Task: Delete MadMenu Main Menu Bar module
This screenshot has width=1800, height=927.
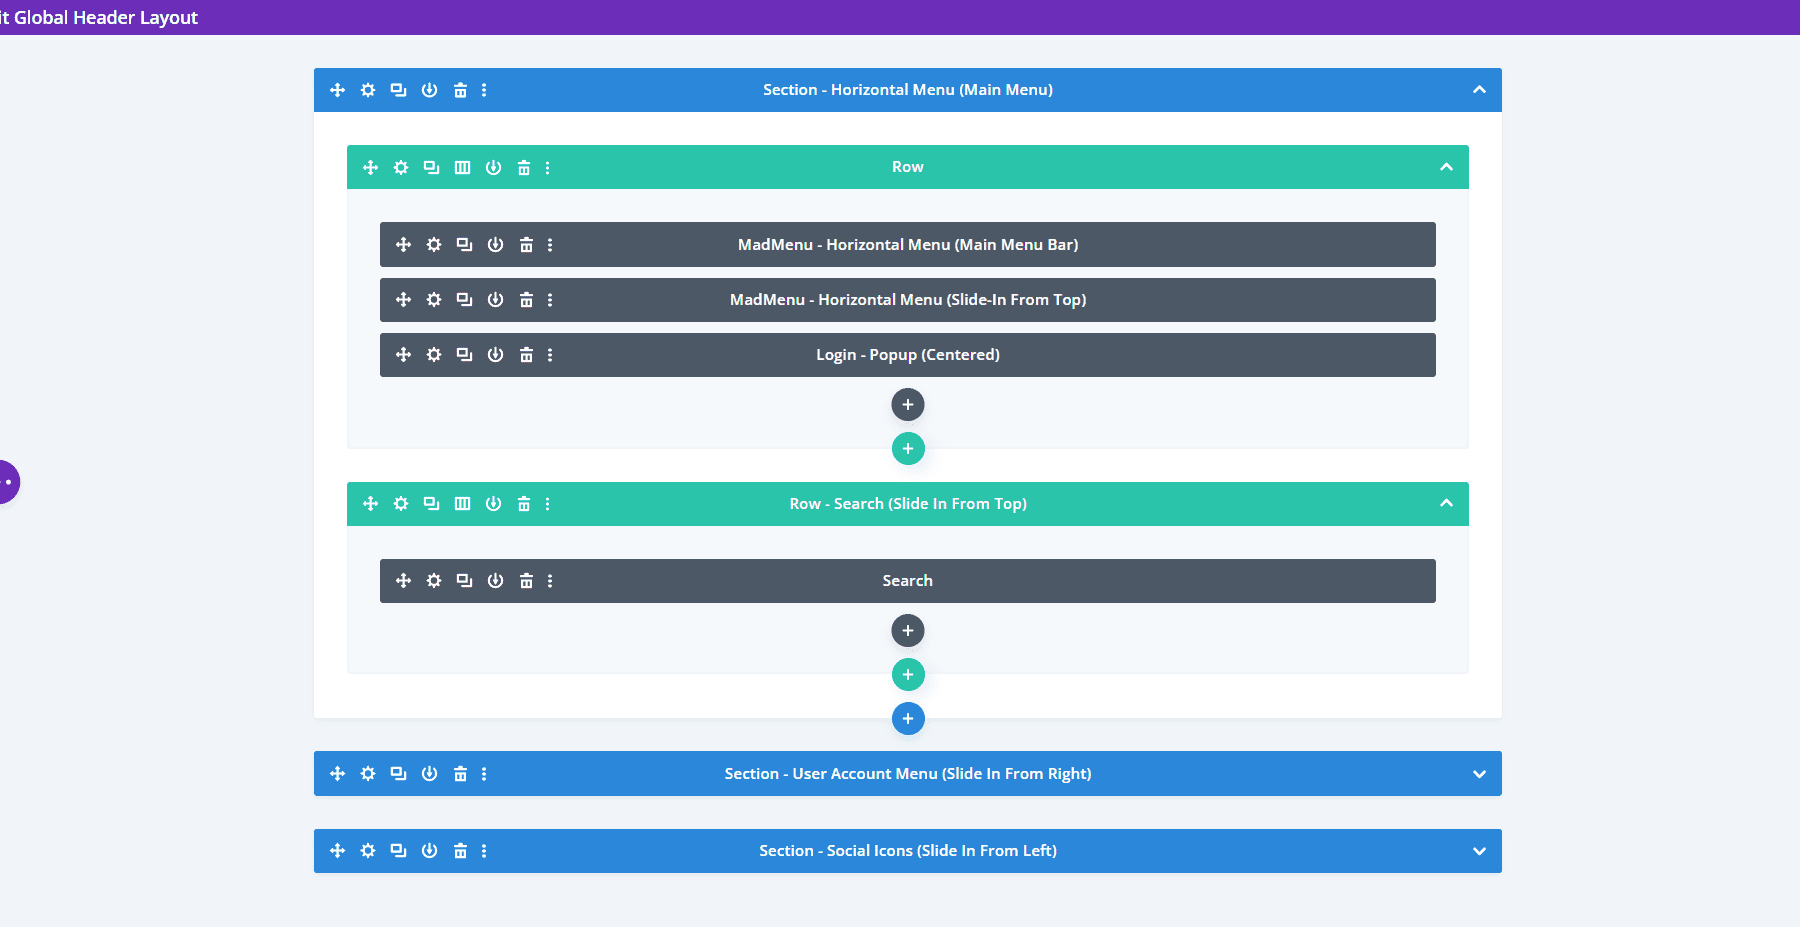Action: tap(526, 244)
